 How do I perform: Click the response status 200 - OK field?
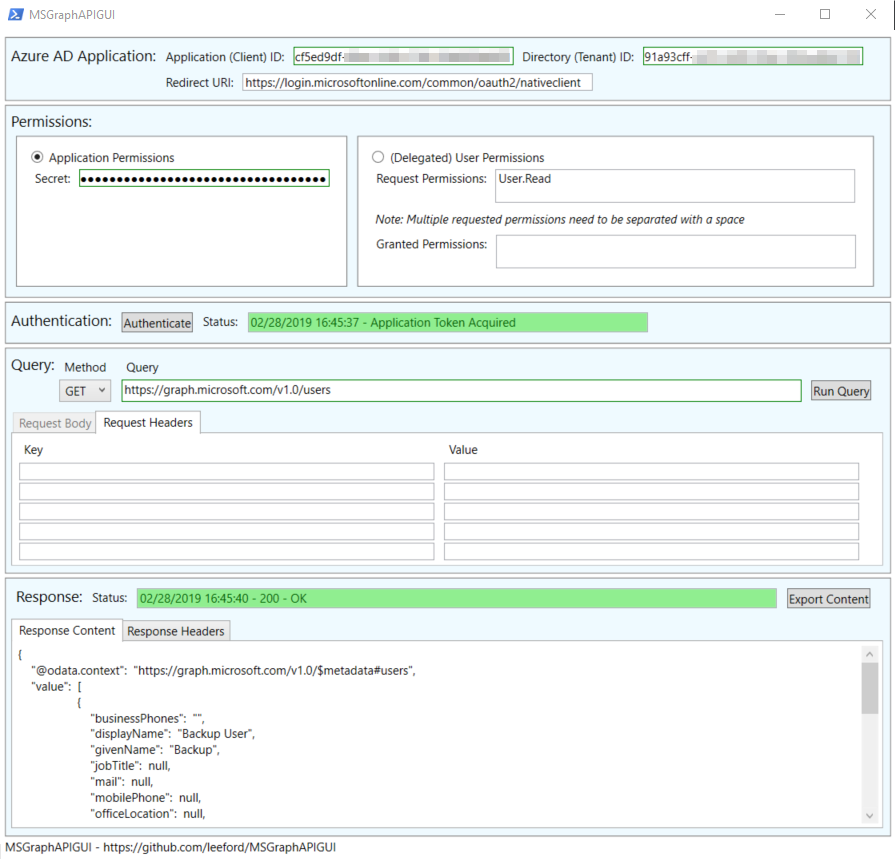tap(457, 598)
